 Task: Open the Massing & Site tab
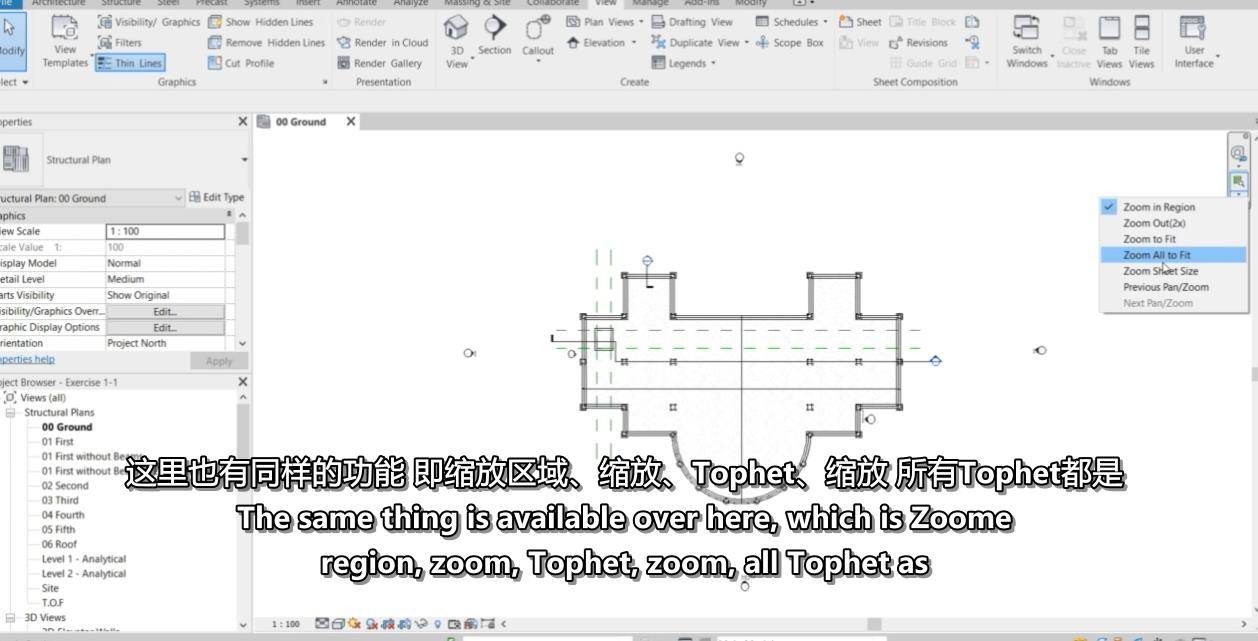[476, 3]
